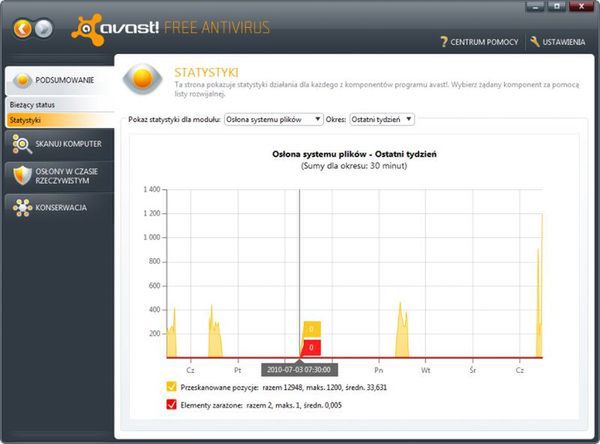Viewport: 600px width, 444px height.
Task: Click the Śr day label on axis
Action: (x=473, y=370)
